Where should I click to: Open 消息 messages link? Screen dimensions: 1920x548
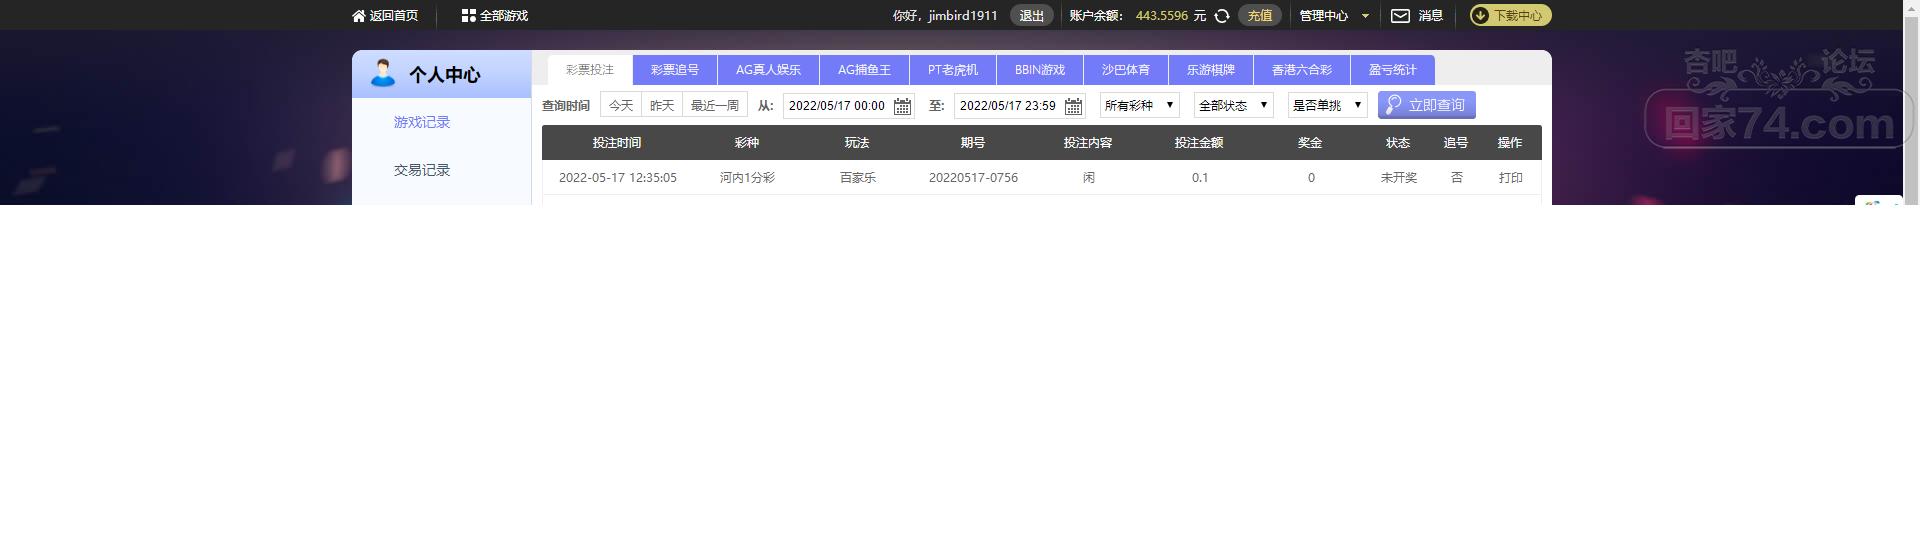(x=1431, y=16)
